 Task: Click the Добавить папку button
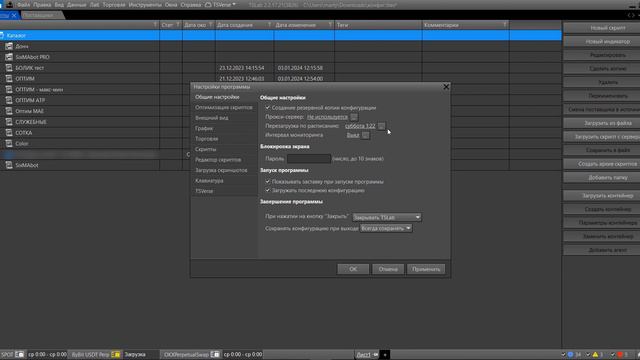(602, 178)
